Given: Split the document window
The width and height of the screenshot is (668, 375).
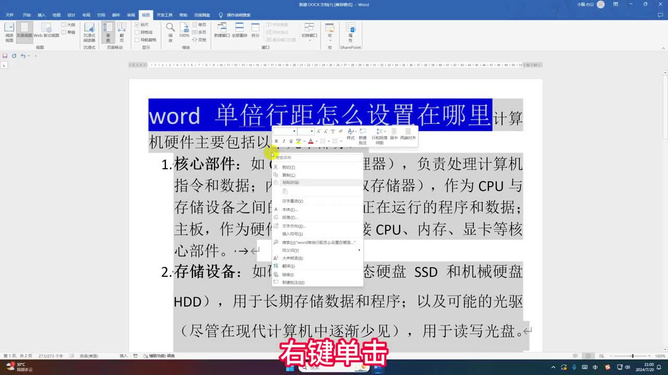Looking at the screenshot, I should (255, 31).
